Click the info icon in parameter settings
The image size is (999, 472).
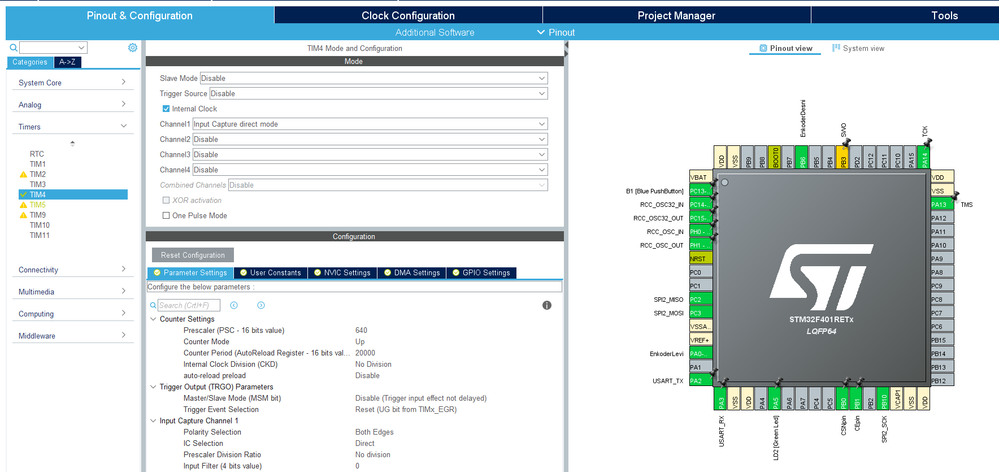(x=547, y=305)
